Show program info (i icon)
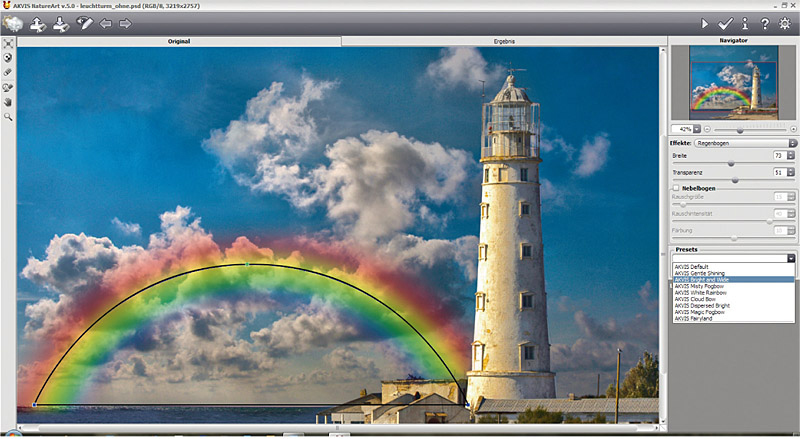Screen dimensions: 800x439 [x=745, y=23]
